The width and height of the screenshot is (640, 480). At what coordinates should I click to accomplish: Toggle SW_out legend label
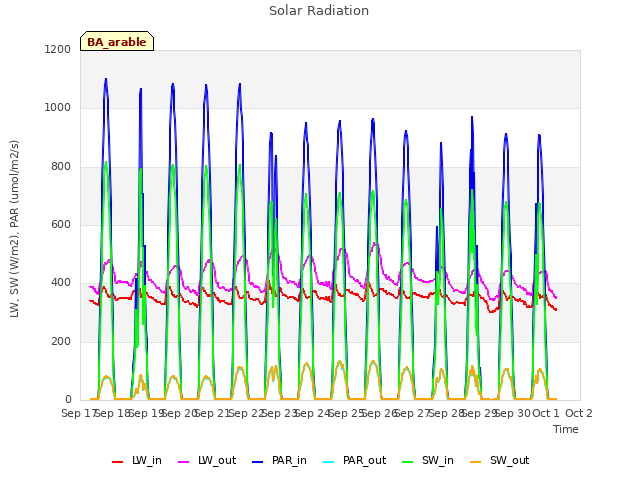(x=500, y=460)
